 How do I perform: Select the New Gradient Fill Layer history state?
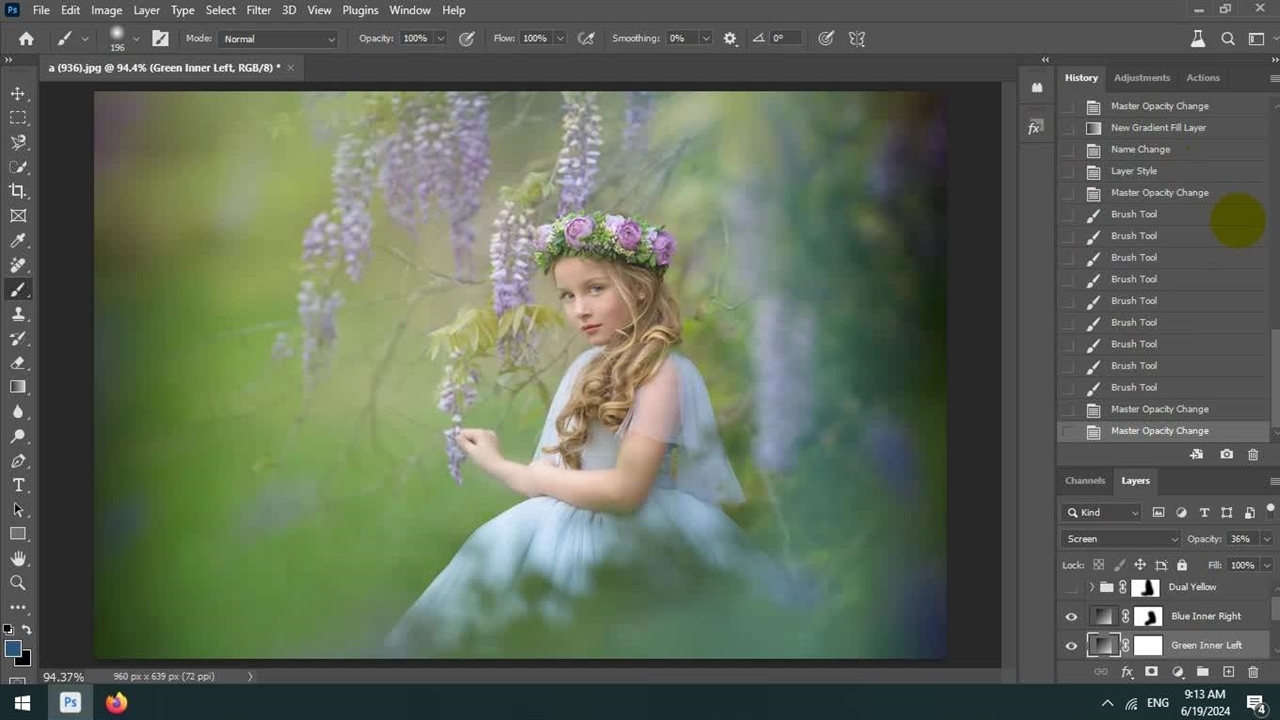[1158, 128]
